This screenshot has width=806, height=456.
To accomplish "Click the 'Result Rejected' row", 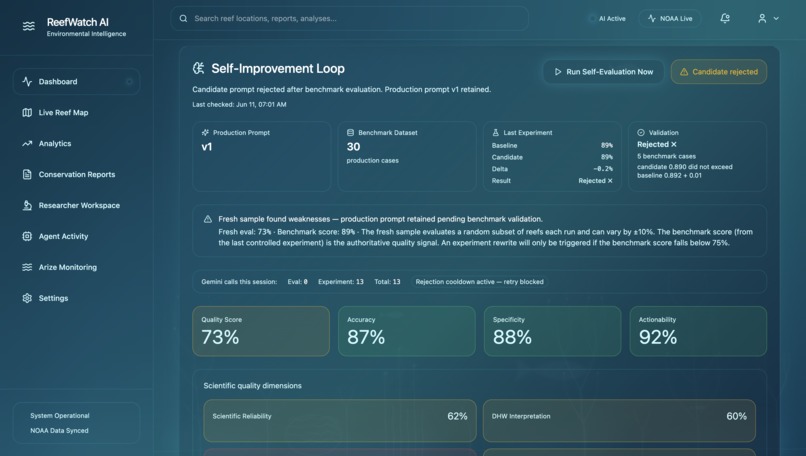I will (x=552, y=180).
